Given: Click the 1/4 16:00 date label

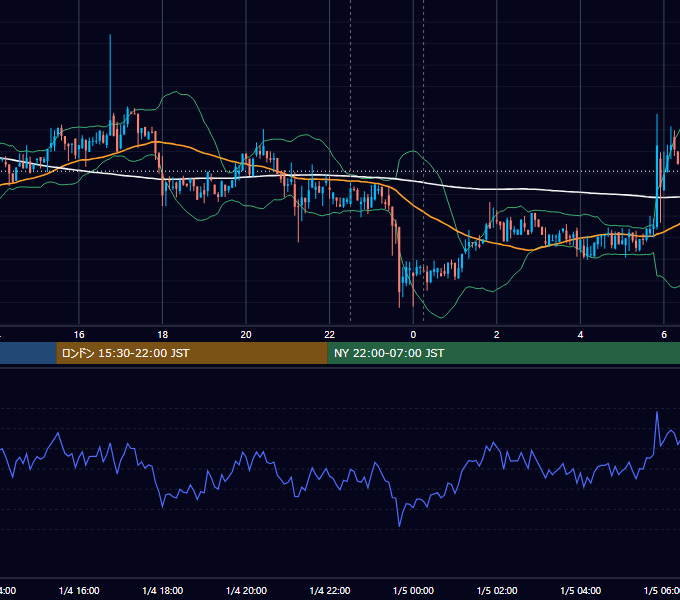Looking at the screenshot, I should [79, 590].
